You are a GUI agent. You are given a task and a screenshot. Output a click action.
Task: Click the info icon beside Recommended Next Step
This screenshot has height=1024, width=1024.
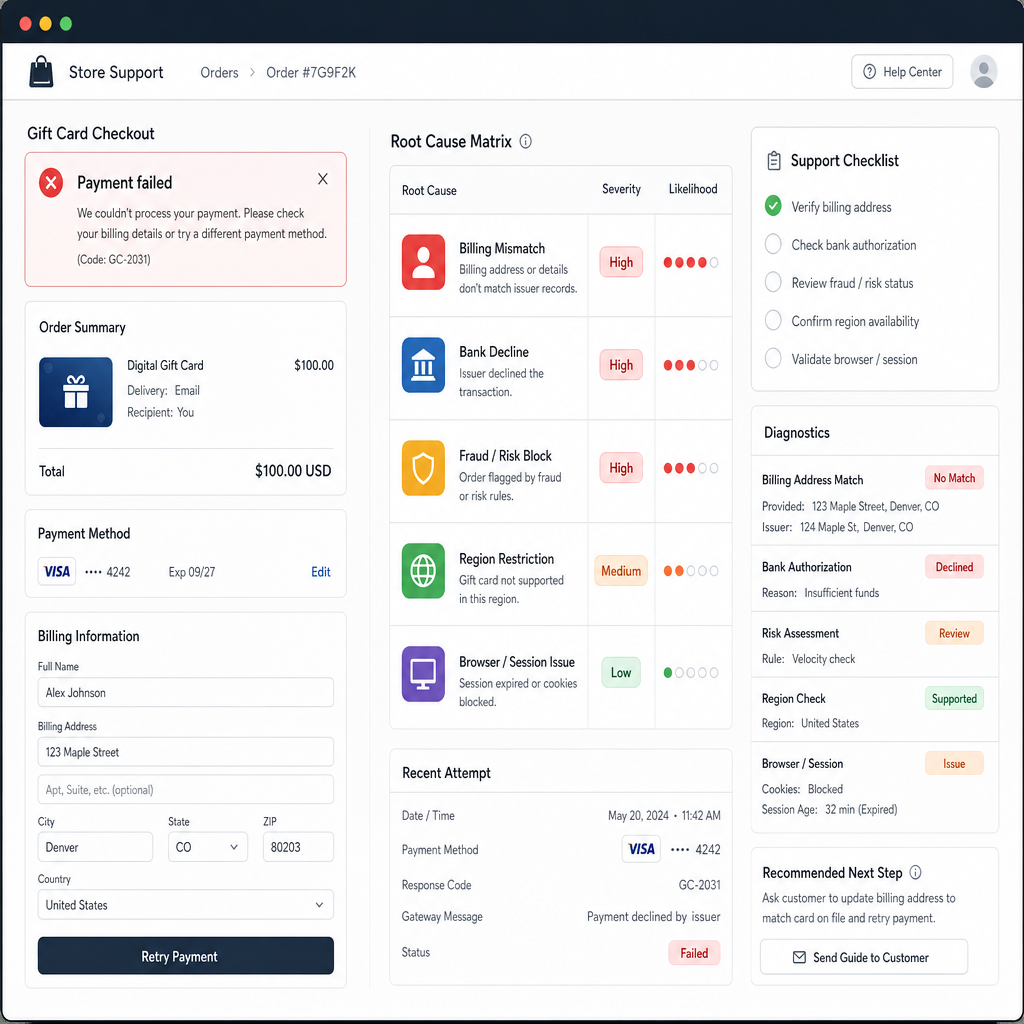[916, 872]
